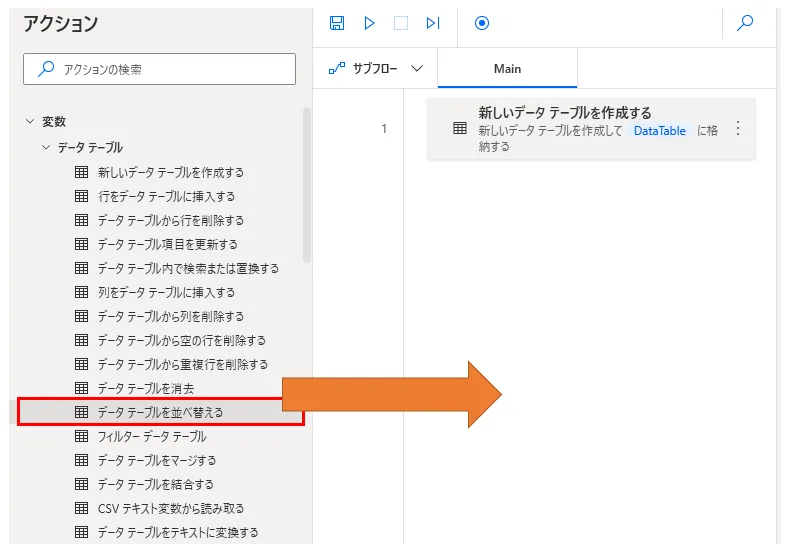Image resolution: width=789 pixels, height=550 pixels.
Task: Collapse the データ テーブル group
Action: 46,147
